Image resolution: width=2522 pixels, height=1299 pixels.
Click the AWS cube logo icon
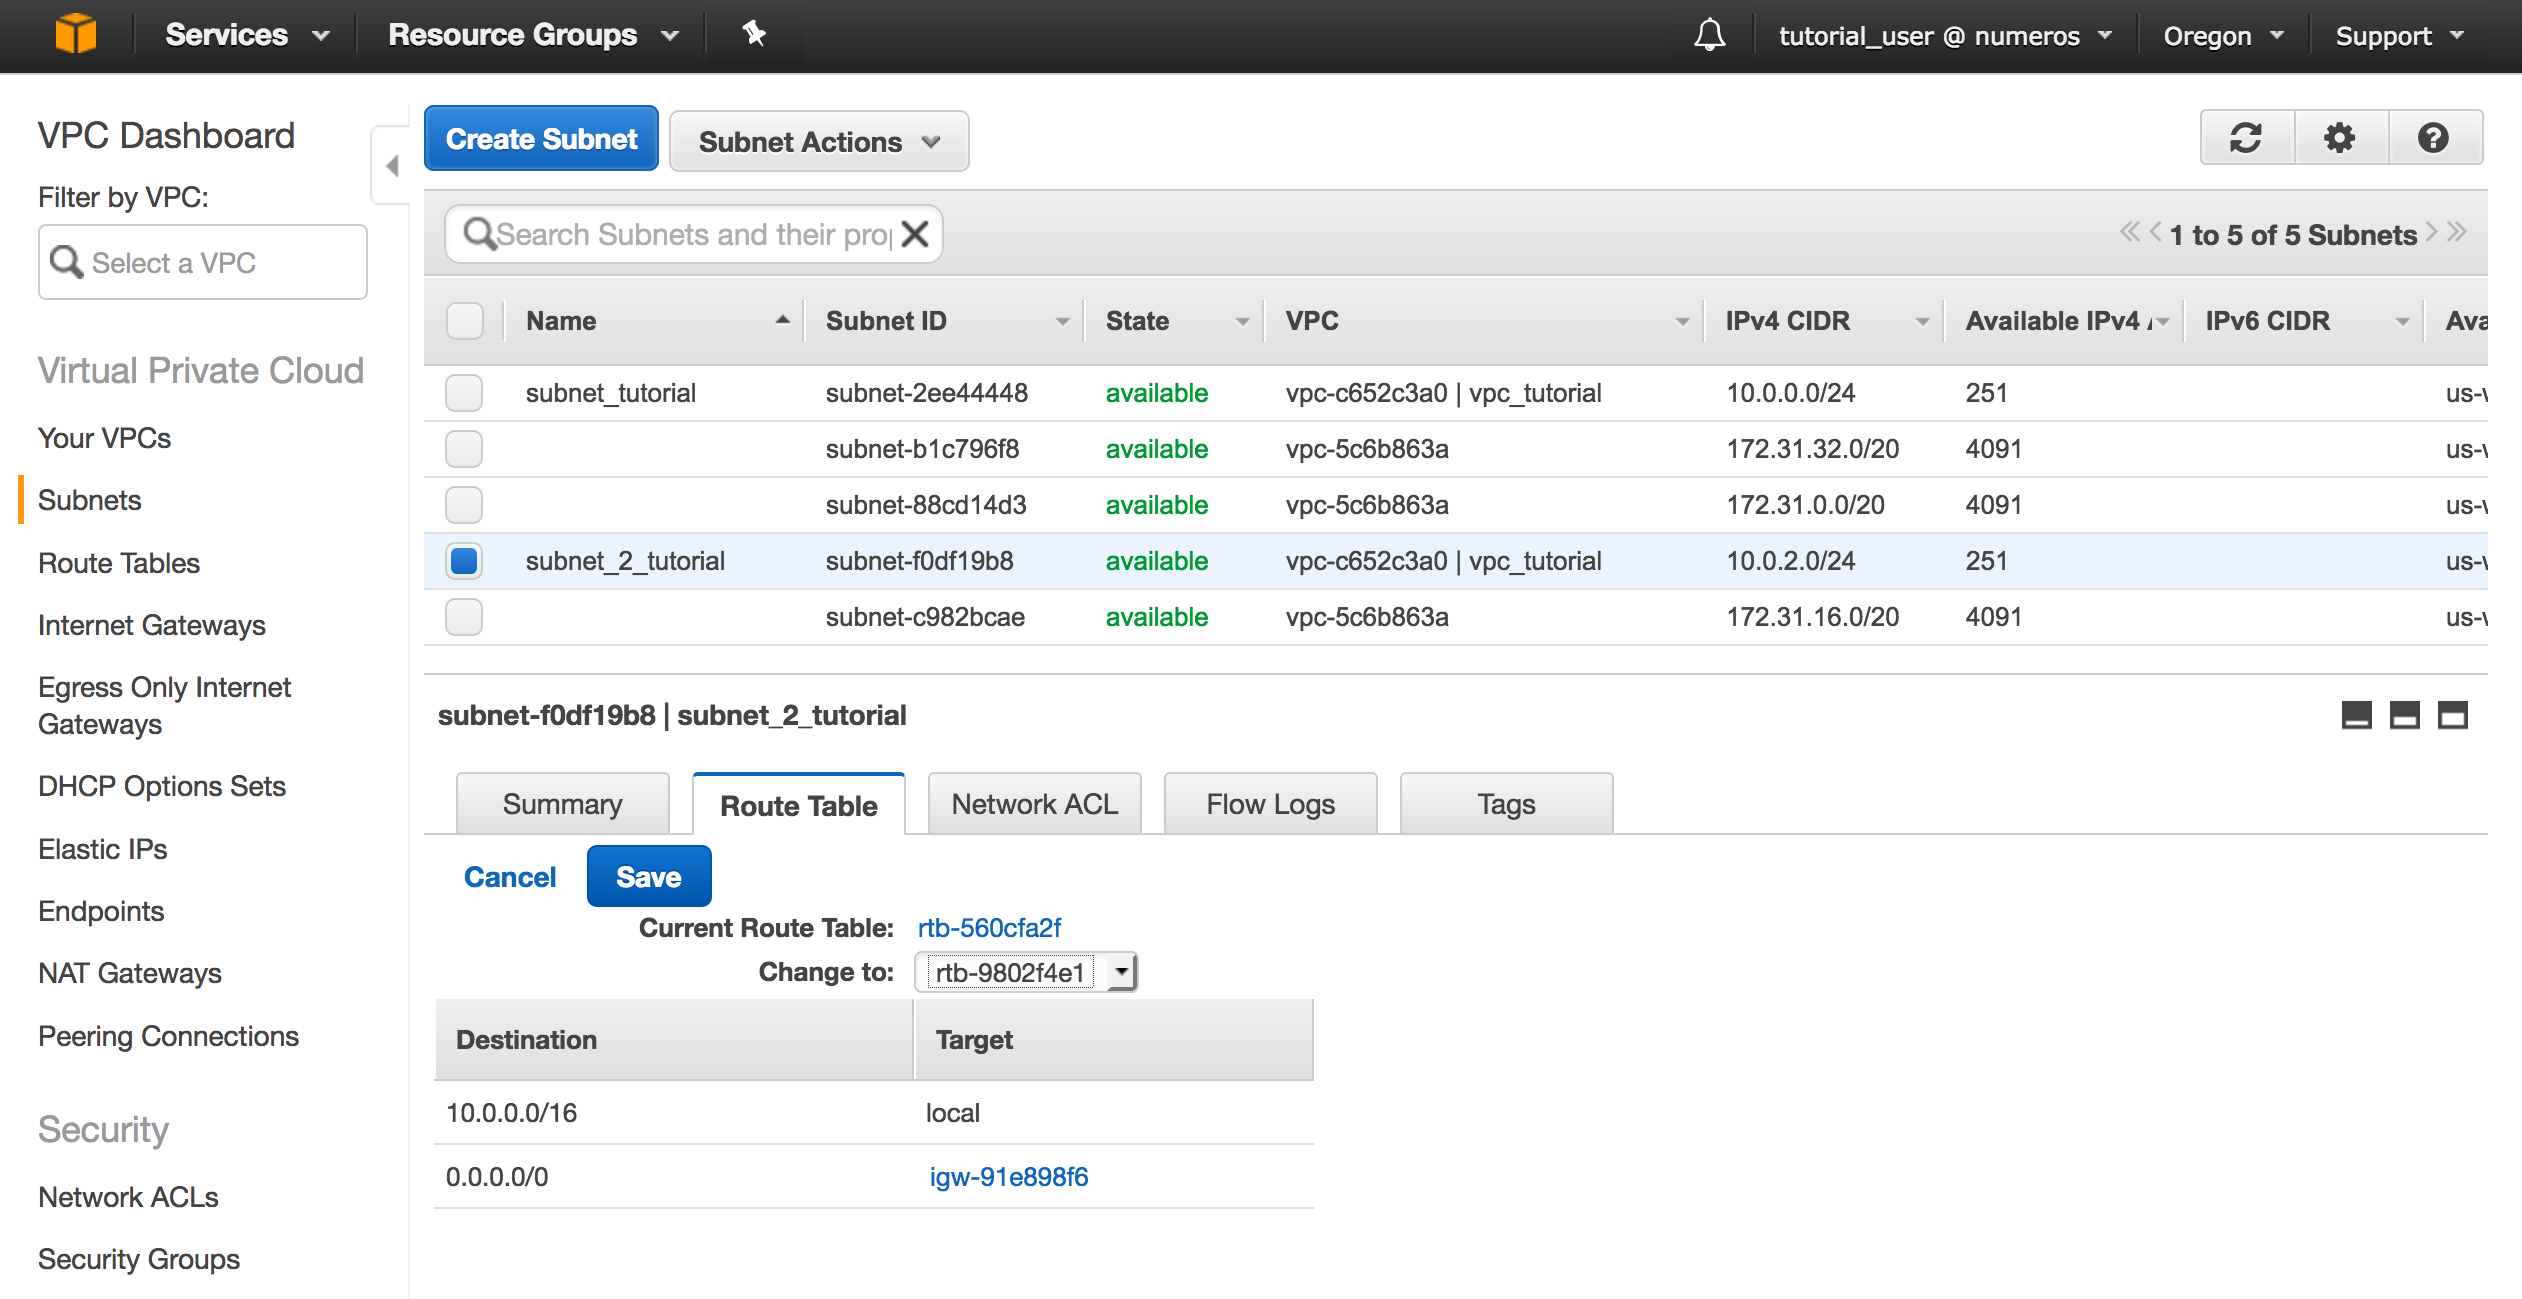(x=75, y=34)
